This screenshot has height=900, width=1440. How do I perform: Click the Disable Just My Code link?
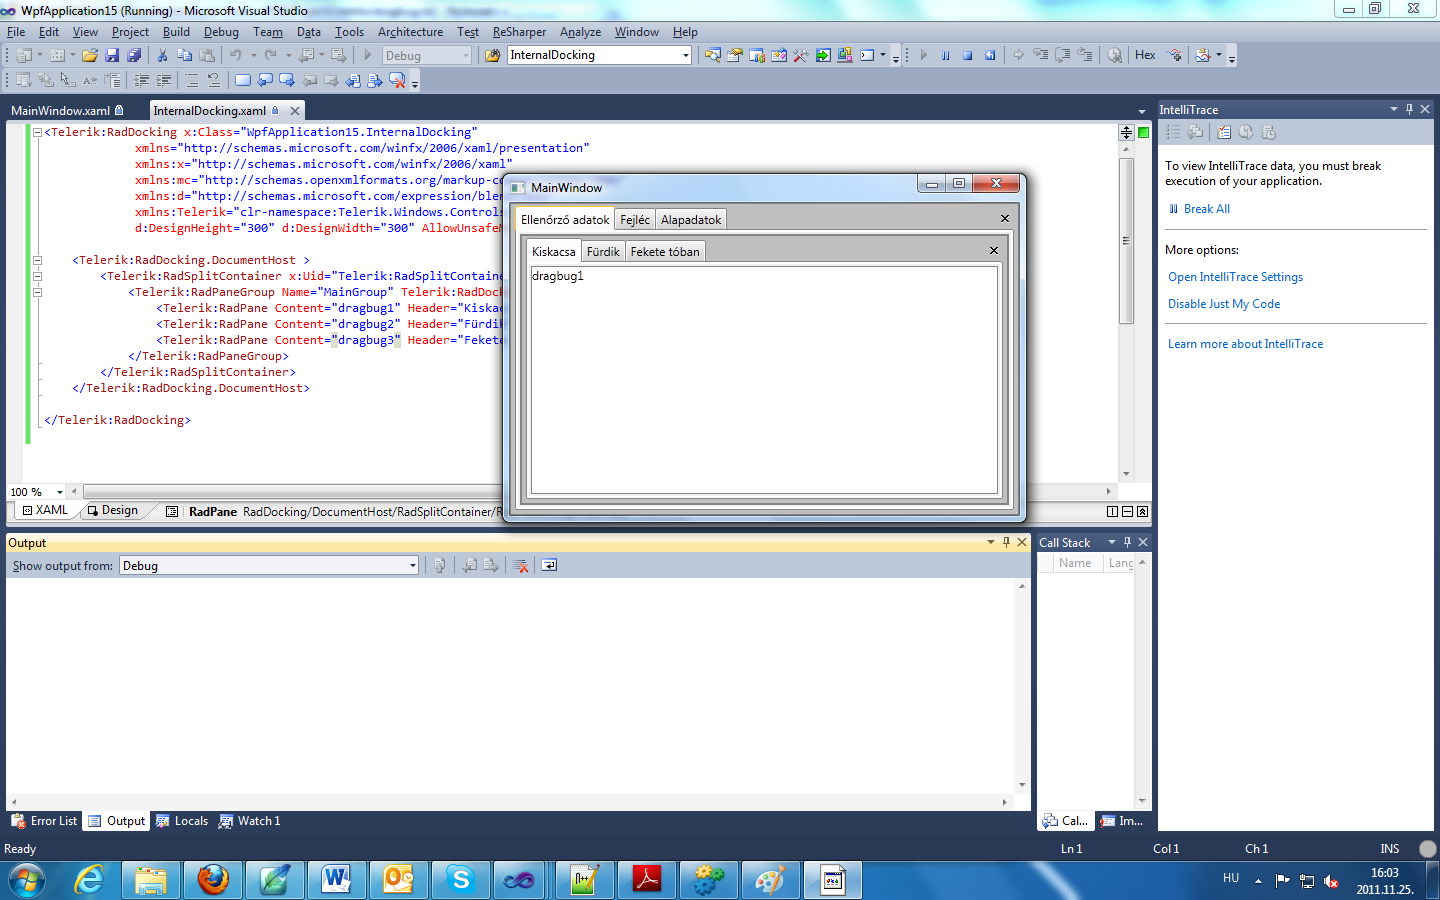(1223, 304)
